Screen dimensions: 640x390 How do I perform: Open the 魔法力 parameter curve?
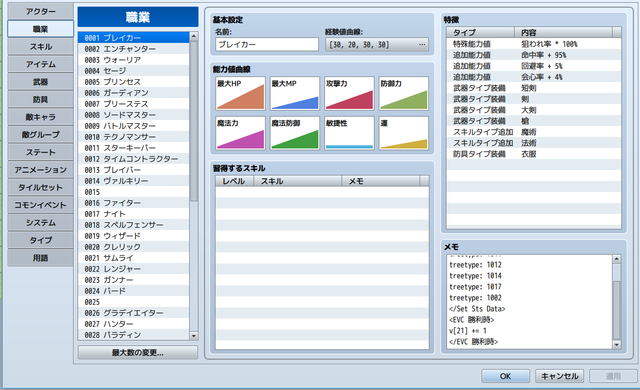pos(240,133)
